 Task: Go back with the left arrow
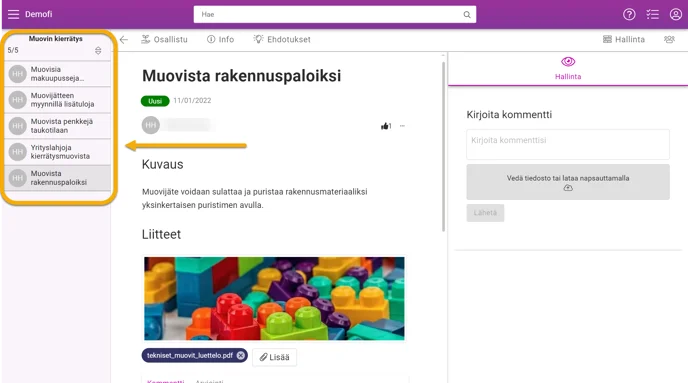point(124,39)
